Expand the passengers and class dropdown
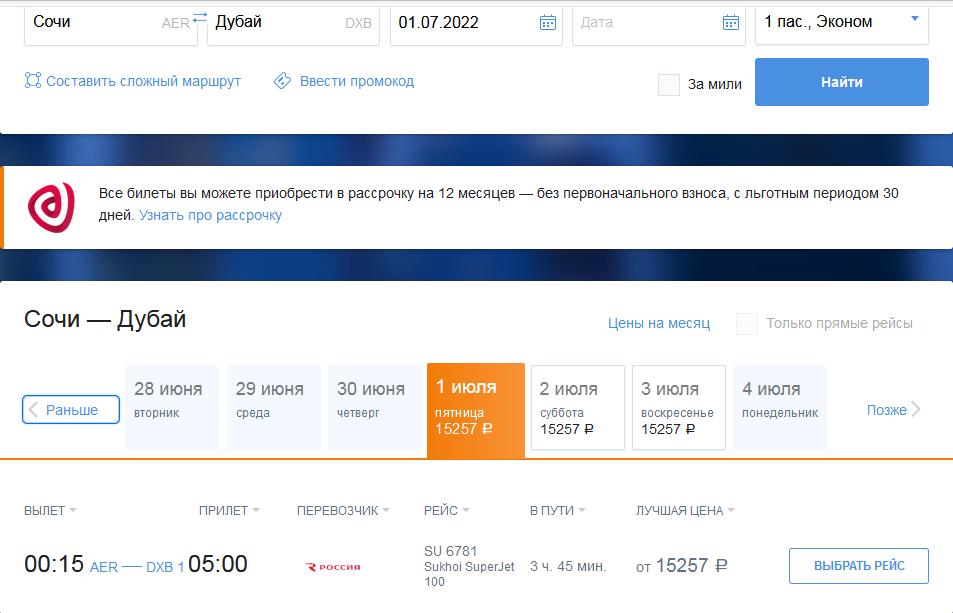Viewport: 953px width, 613px height. (x=914, y=19)
